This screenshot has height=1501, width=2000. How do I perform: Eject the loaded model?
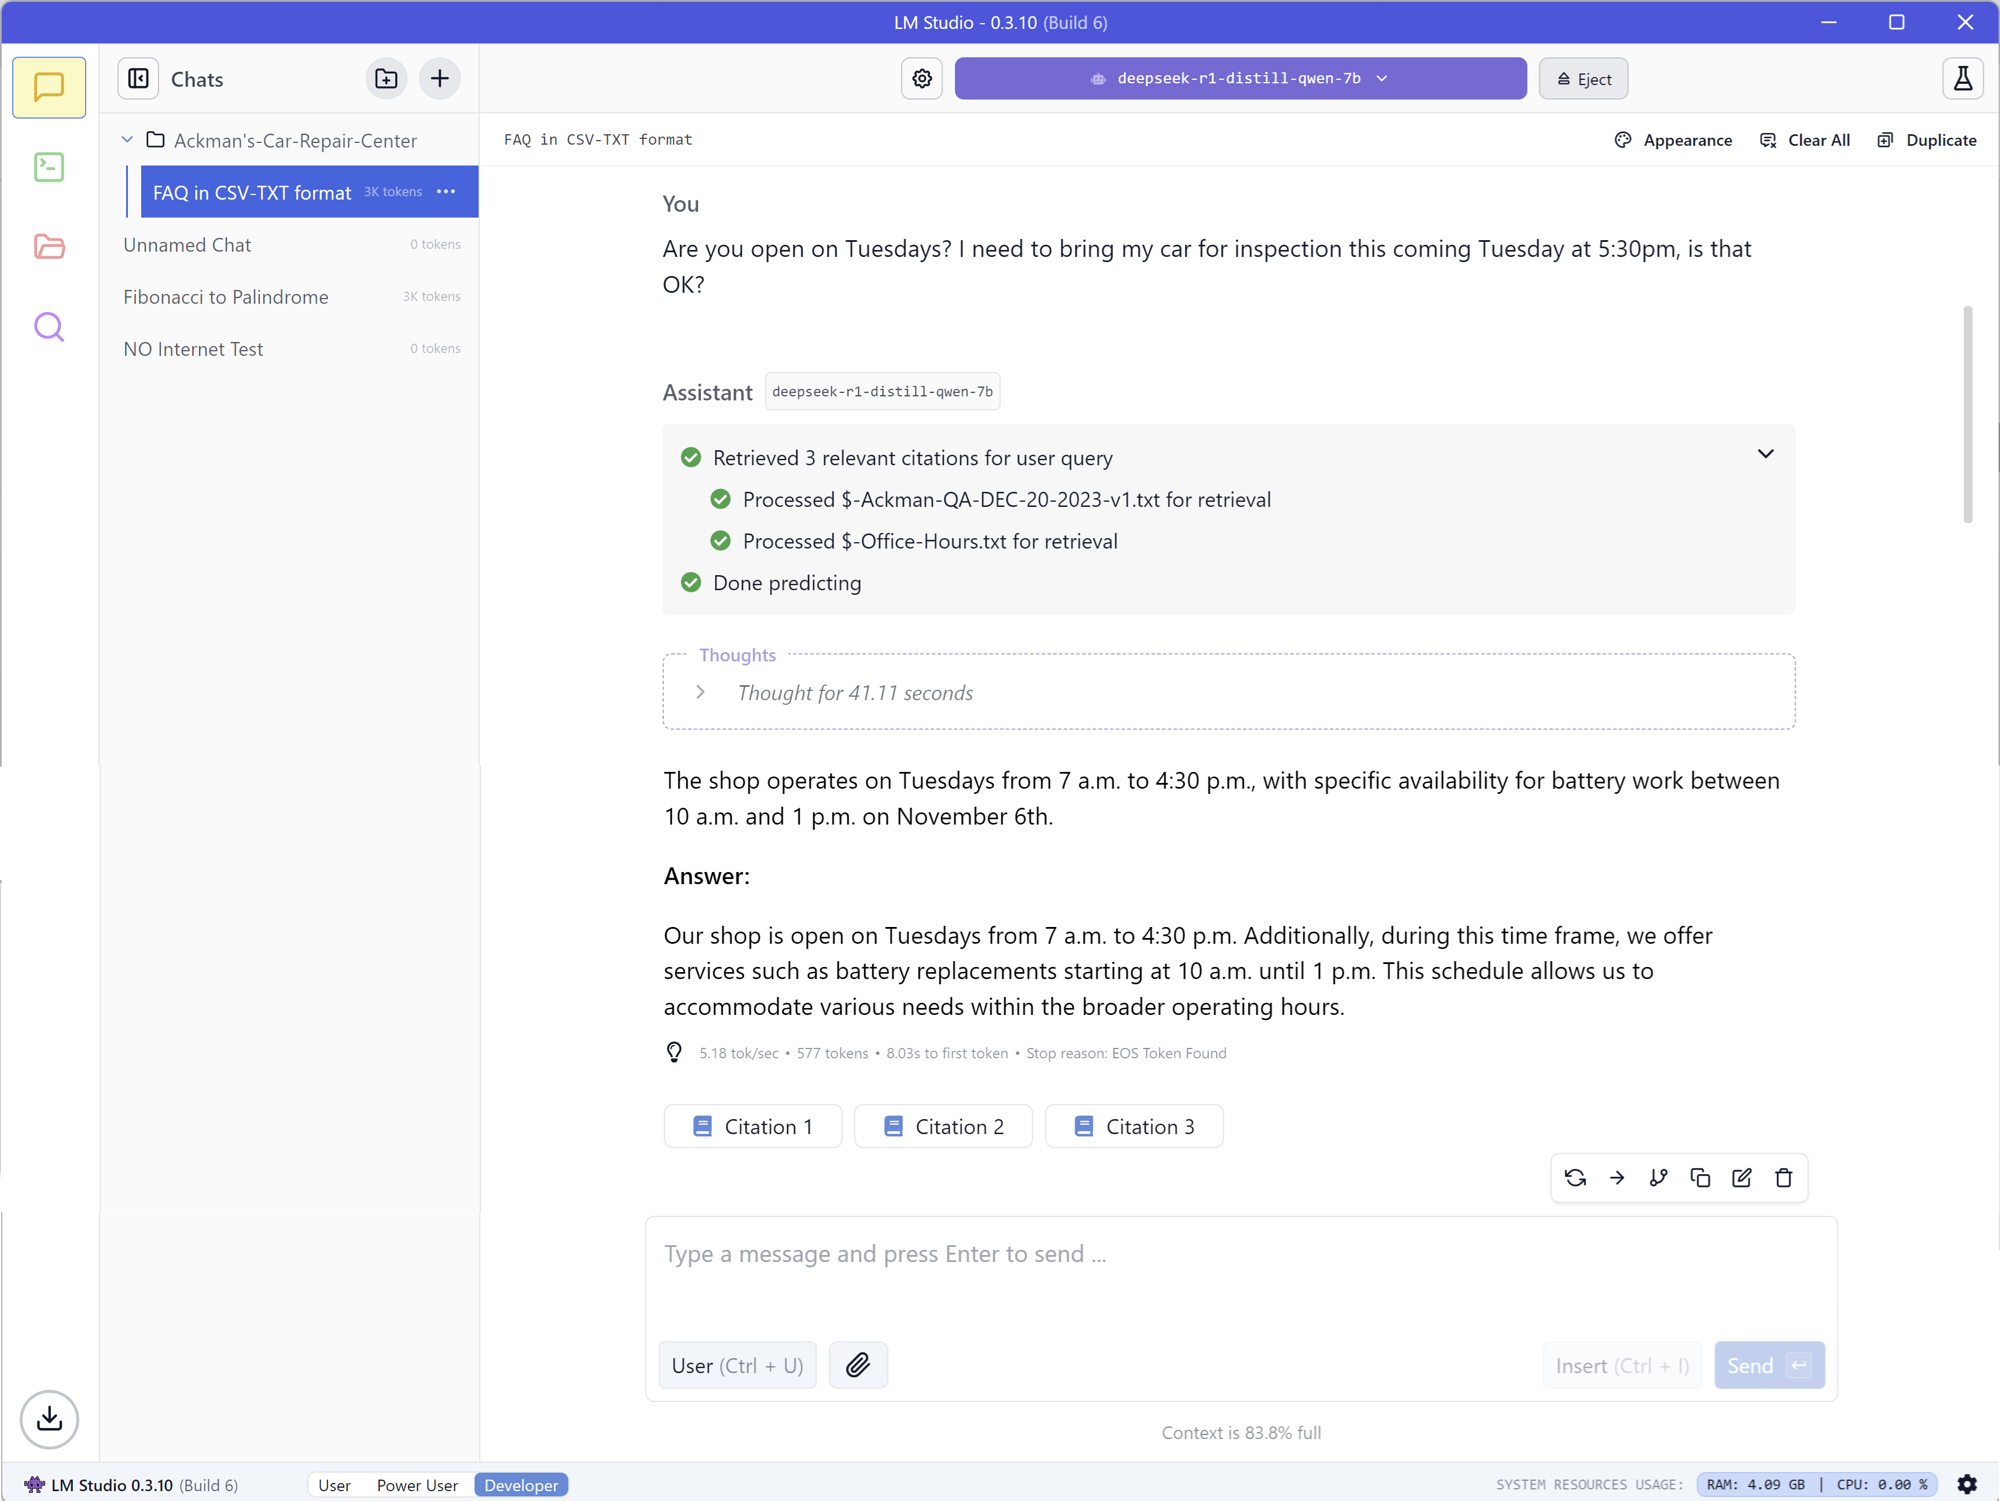coord(1584,78)
